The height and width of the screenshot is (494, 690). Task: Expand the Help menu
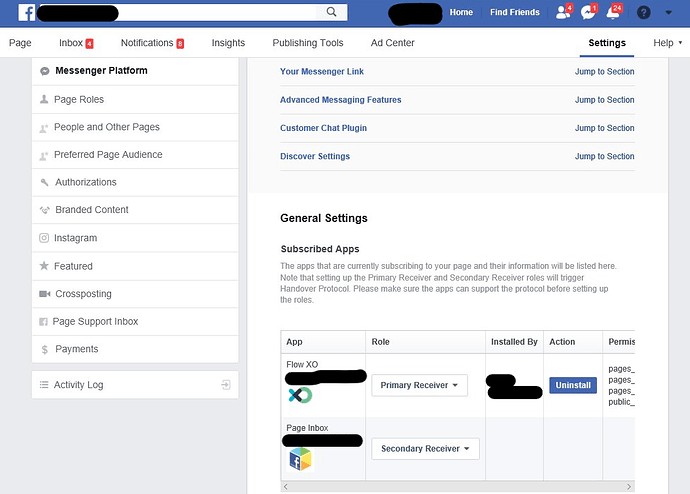coord(667,43)
